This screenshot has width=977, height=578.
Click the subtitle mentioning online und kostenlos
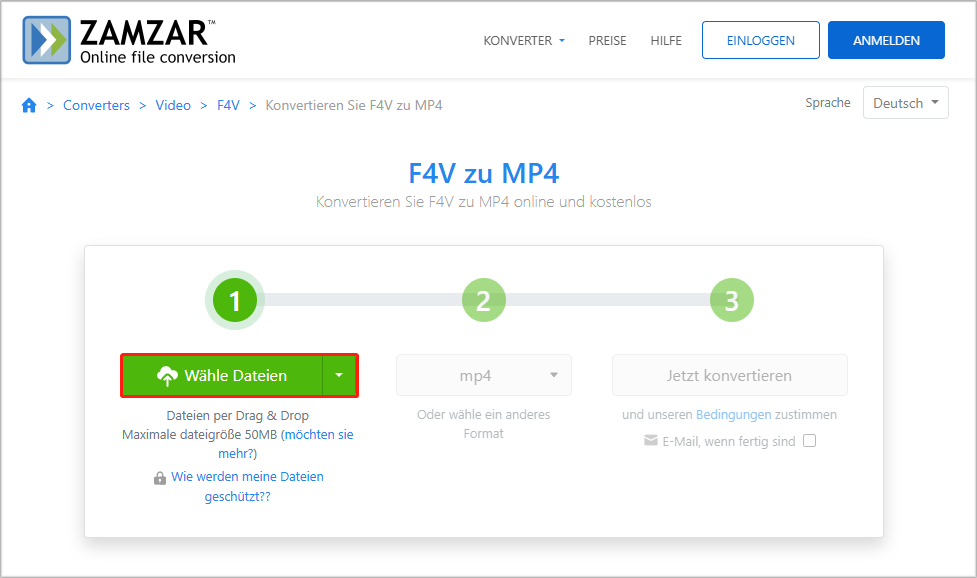484,202
